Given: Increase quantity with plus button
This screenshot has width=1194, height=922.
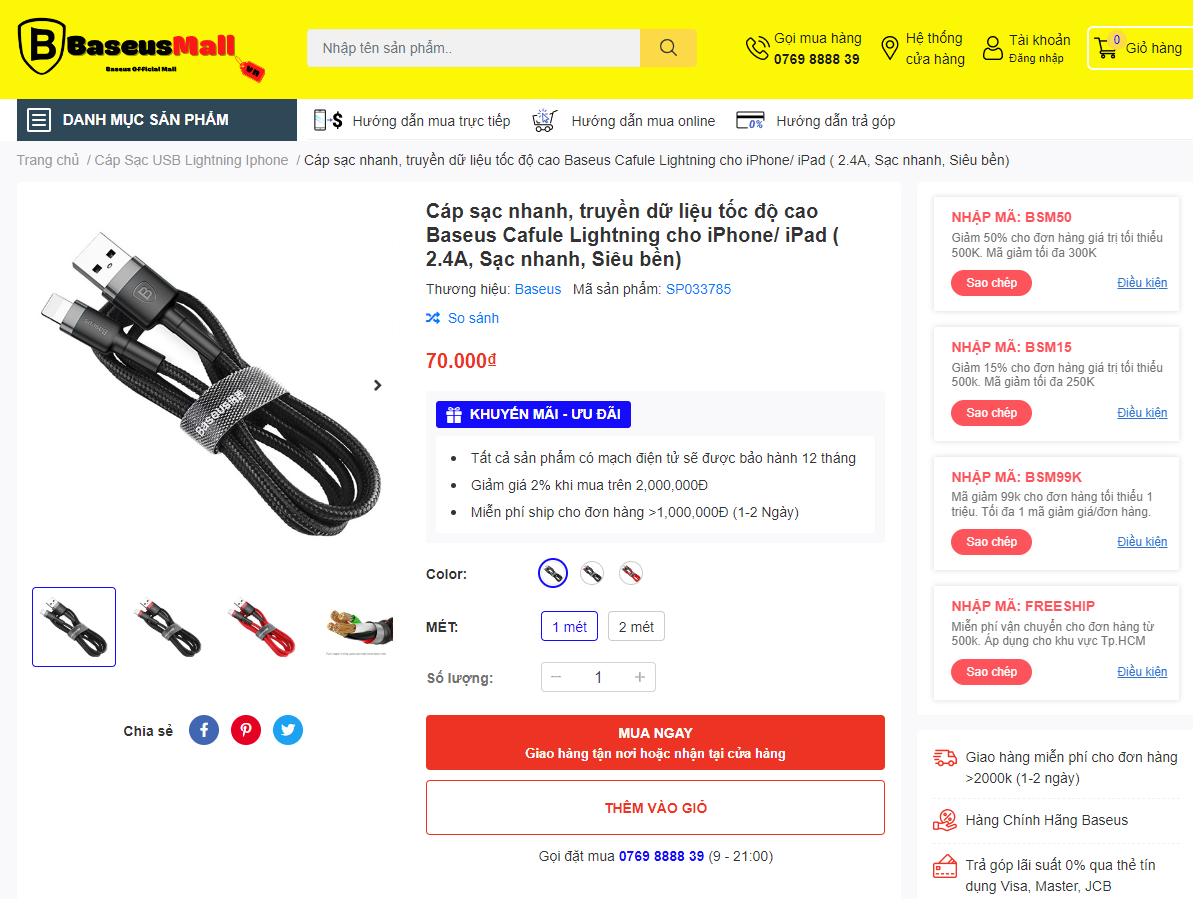Looking at the screenshot, I should 640,677.
